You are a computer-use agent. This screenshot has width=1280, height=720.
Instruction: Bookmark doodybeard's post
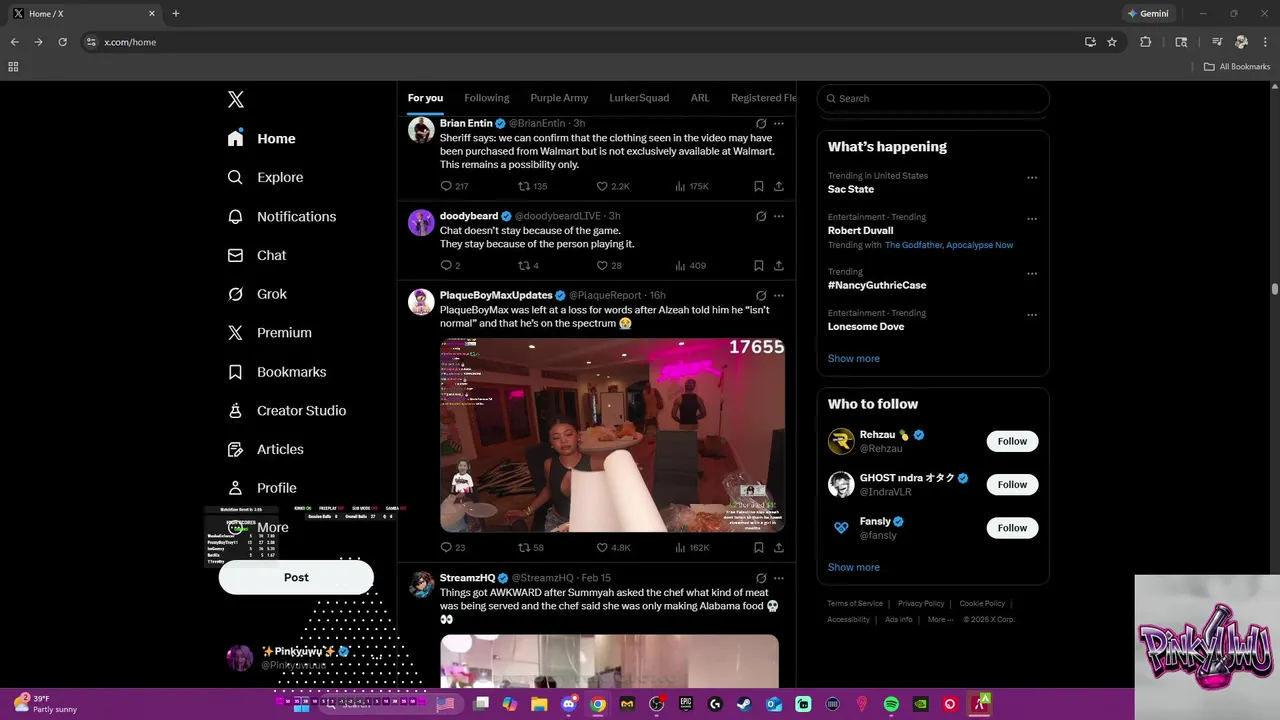pos(759,266)
